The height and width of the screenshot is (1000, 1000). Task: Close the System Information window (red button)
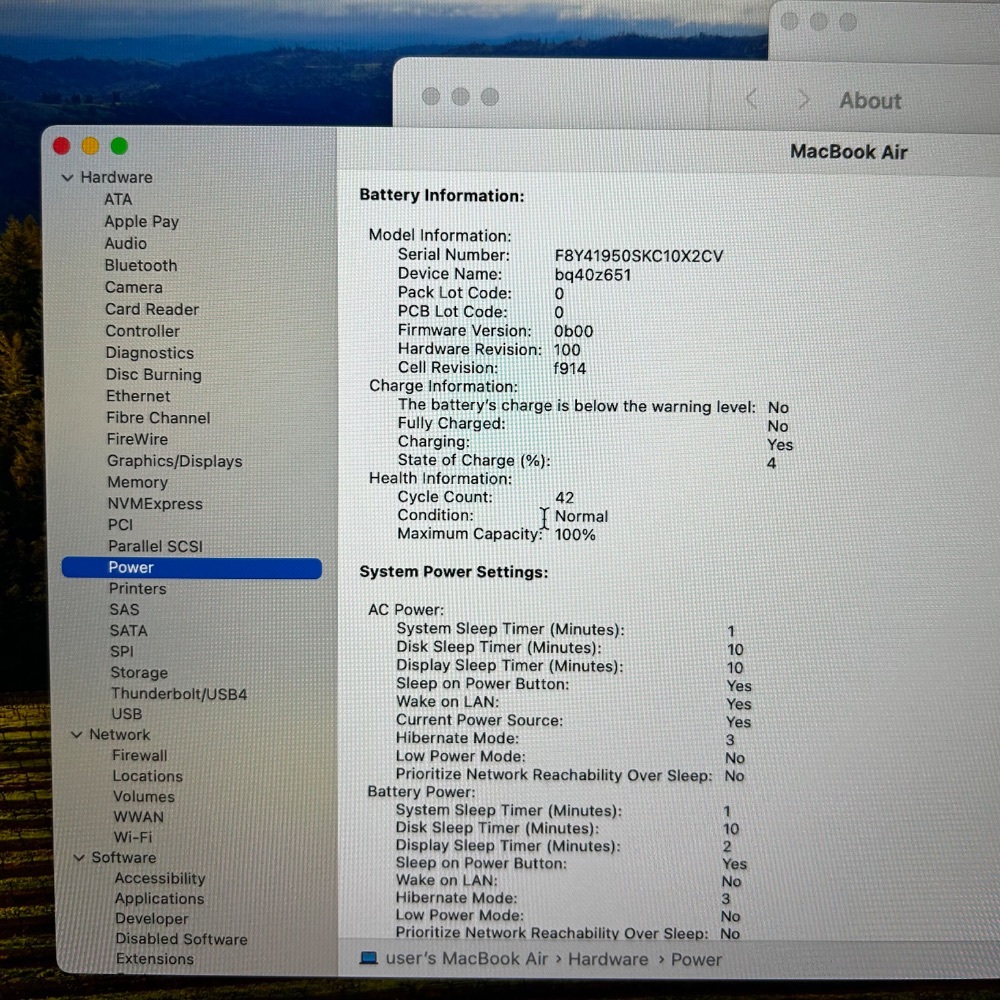(x=61, y=146)
